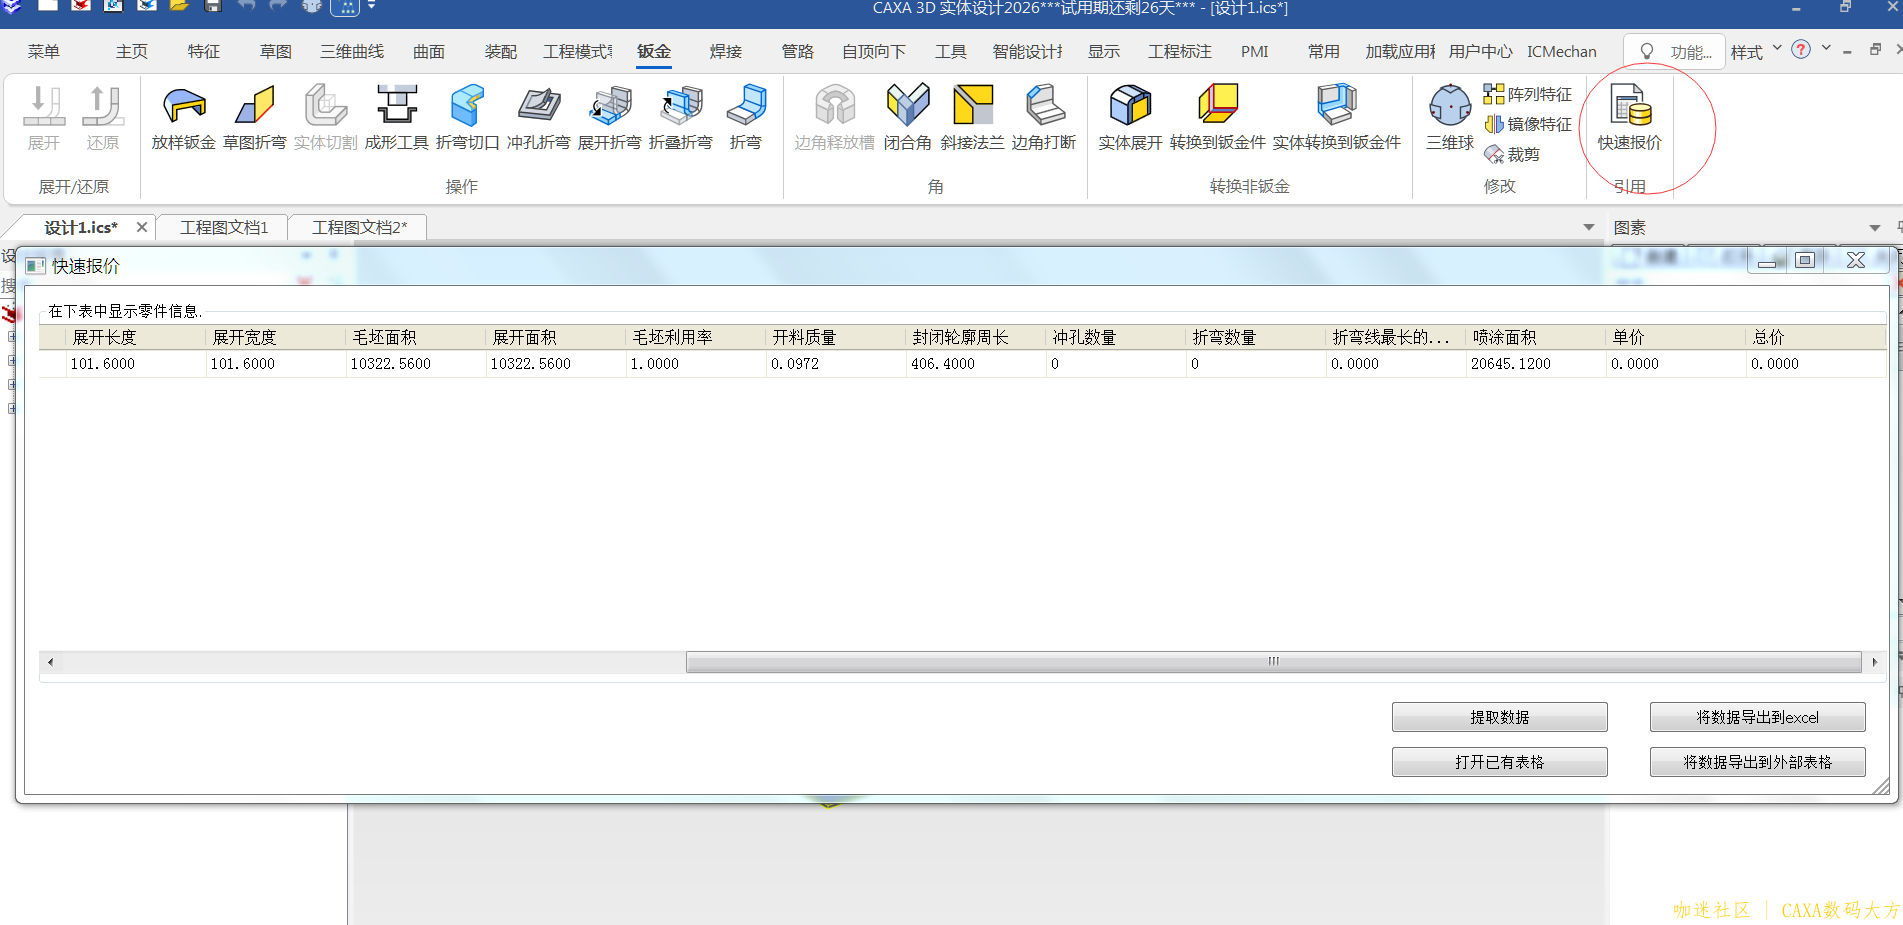Click the horizontal scrollbar thumb in table
This screenshot has width=1903, height=925.
(x=1272, y=662)
